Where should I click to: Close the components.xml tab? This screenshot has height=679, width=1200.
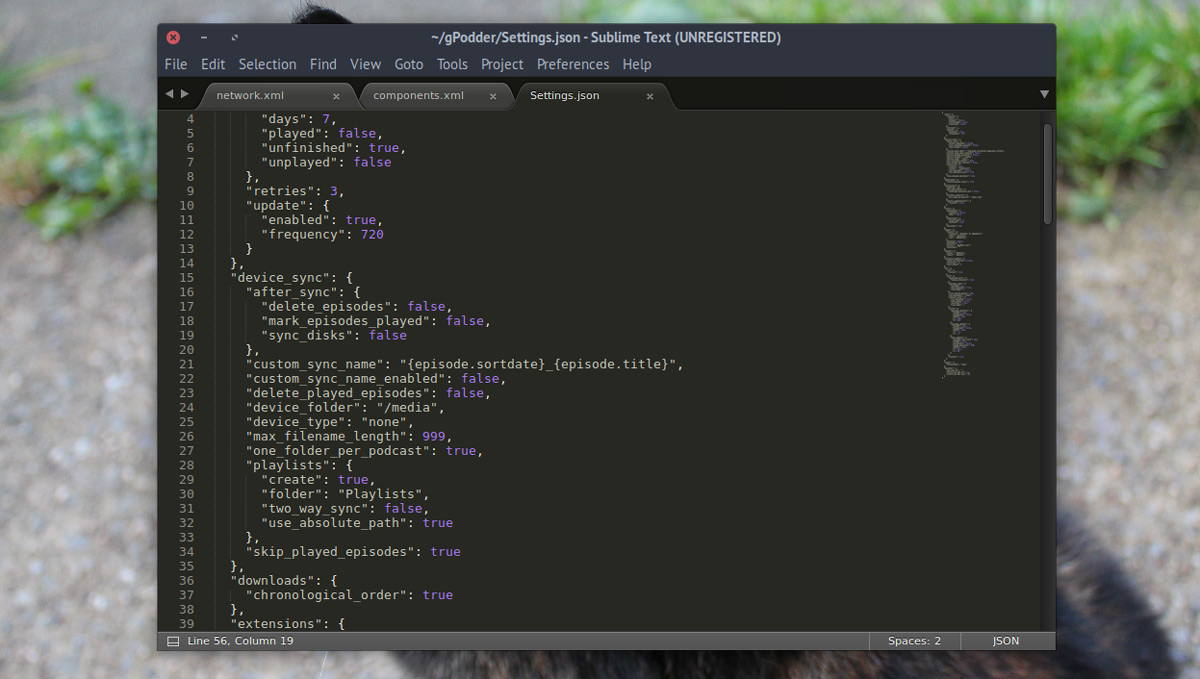coord(493,96)
